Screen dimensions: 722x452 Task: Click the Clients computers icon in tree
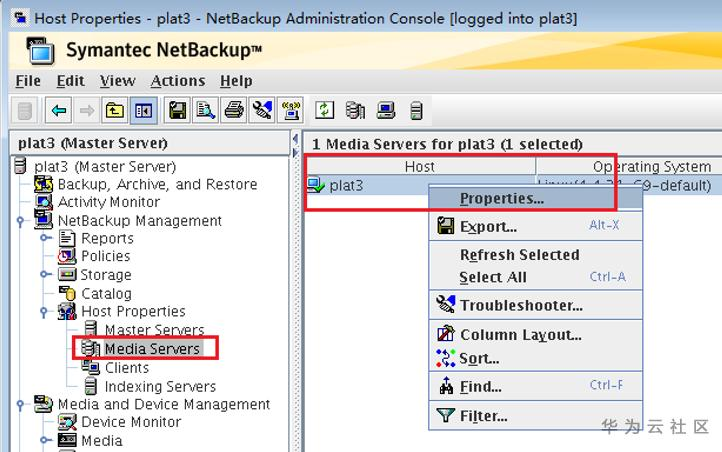(91, 367)
